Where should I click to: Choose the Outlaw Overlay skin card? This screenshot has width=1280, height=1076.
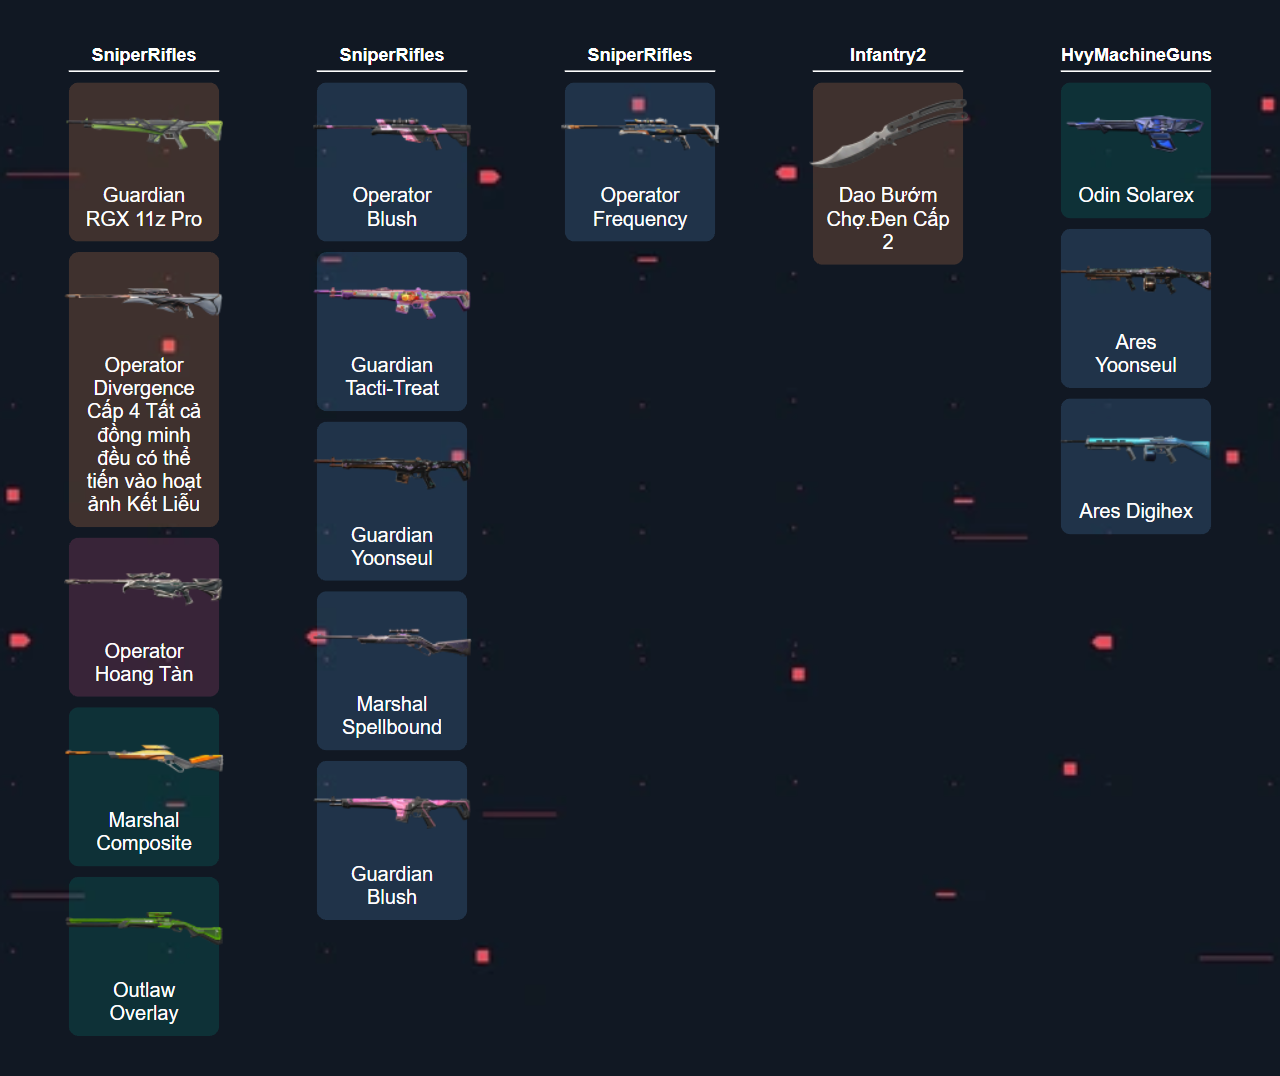(x=144, y=957)
